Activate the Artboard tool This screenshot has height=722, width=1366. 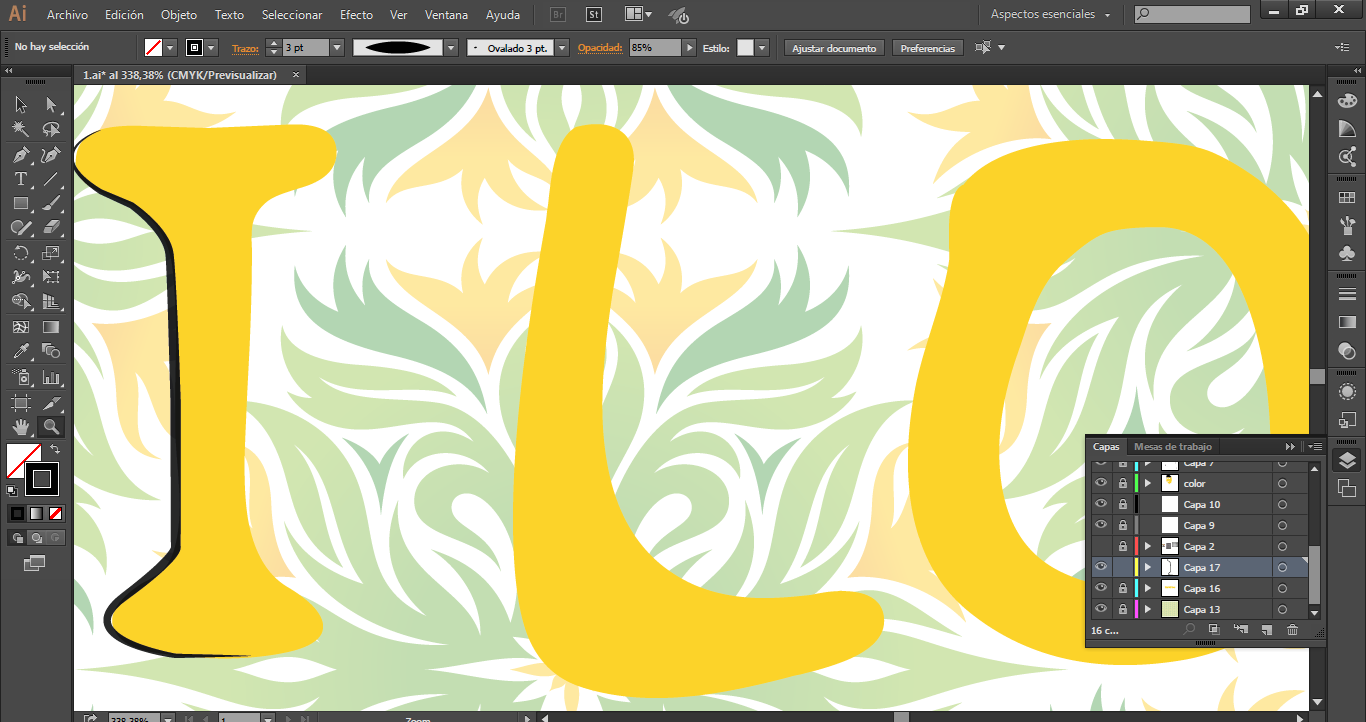coord(20,403)
